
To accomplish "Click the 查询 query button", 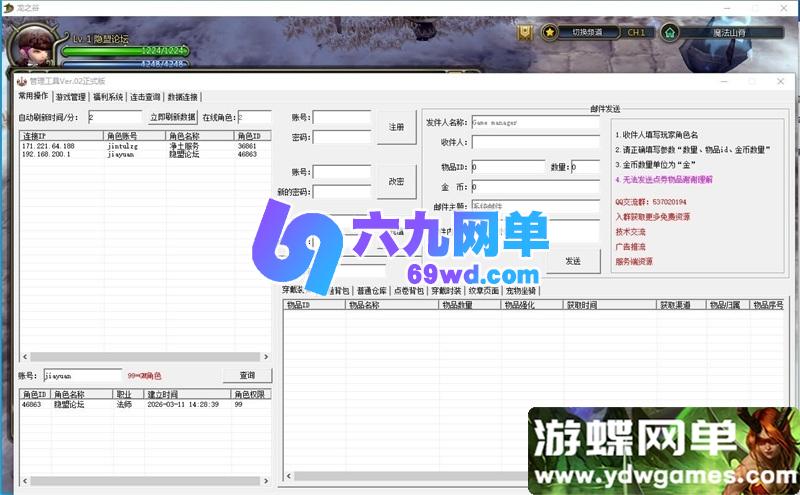I will point(247,375).
